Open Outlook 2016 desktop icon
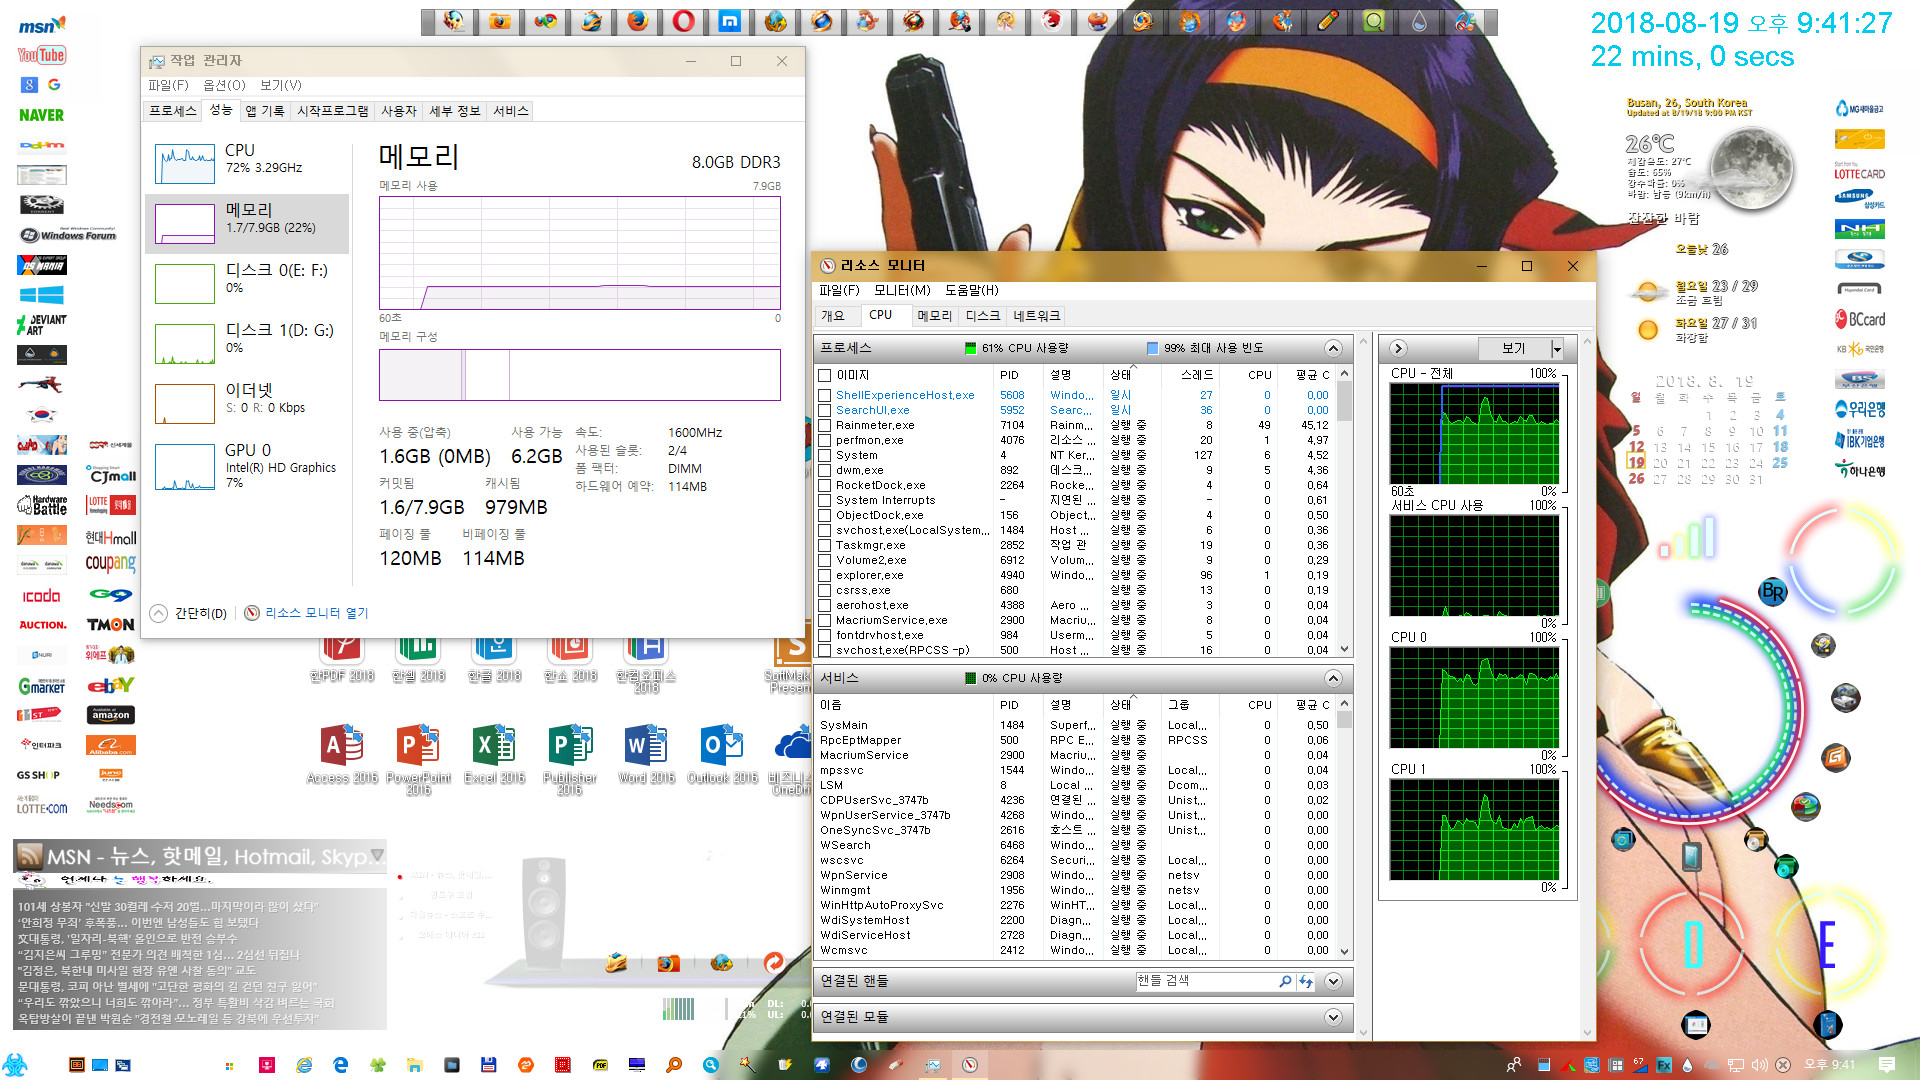 (x=722, y=755)
